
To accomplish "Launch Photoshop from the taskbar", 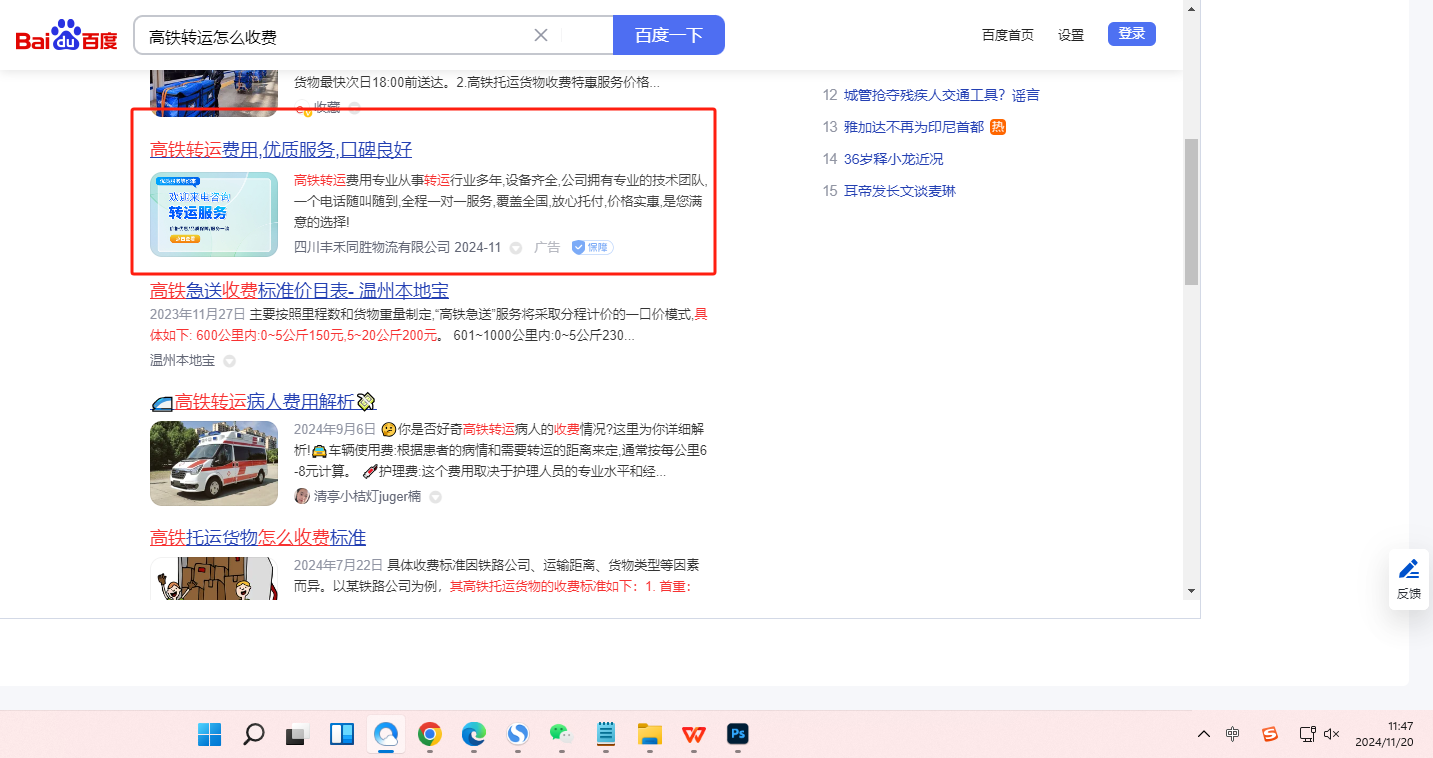I will [x=738, y=735].
